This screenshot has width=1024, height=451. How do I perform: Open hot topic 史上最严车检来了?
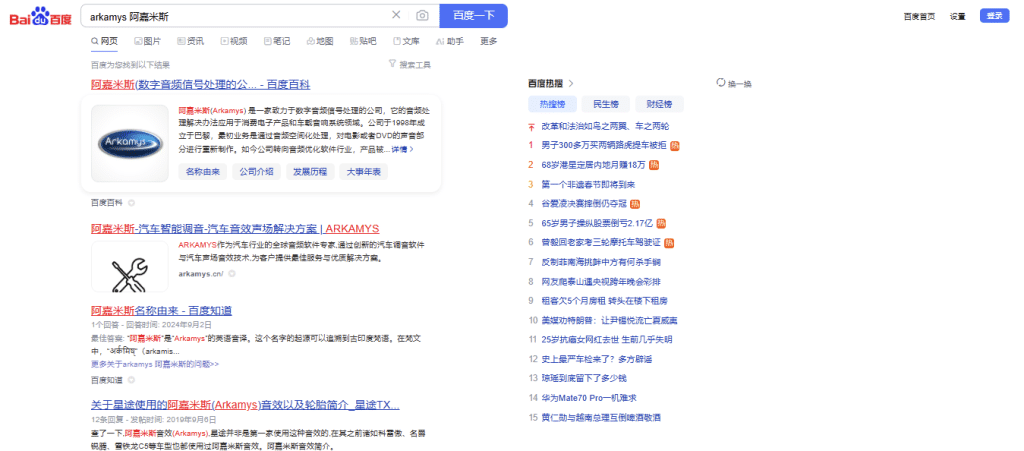point(597,359)
